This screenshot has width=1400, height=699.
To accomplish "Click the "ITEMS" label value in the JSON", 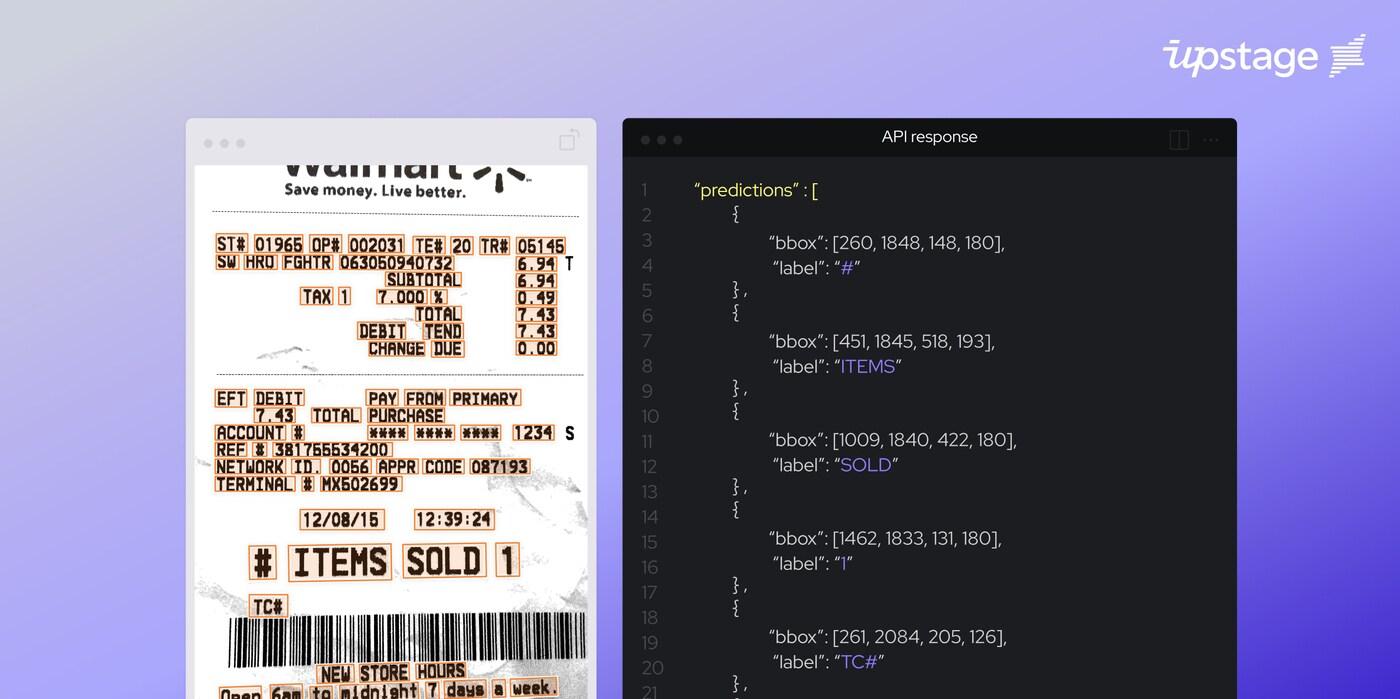I will [867, 366].
